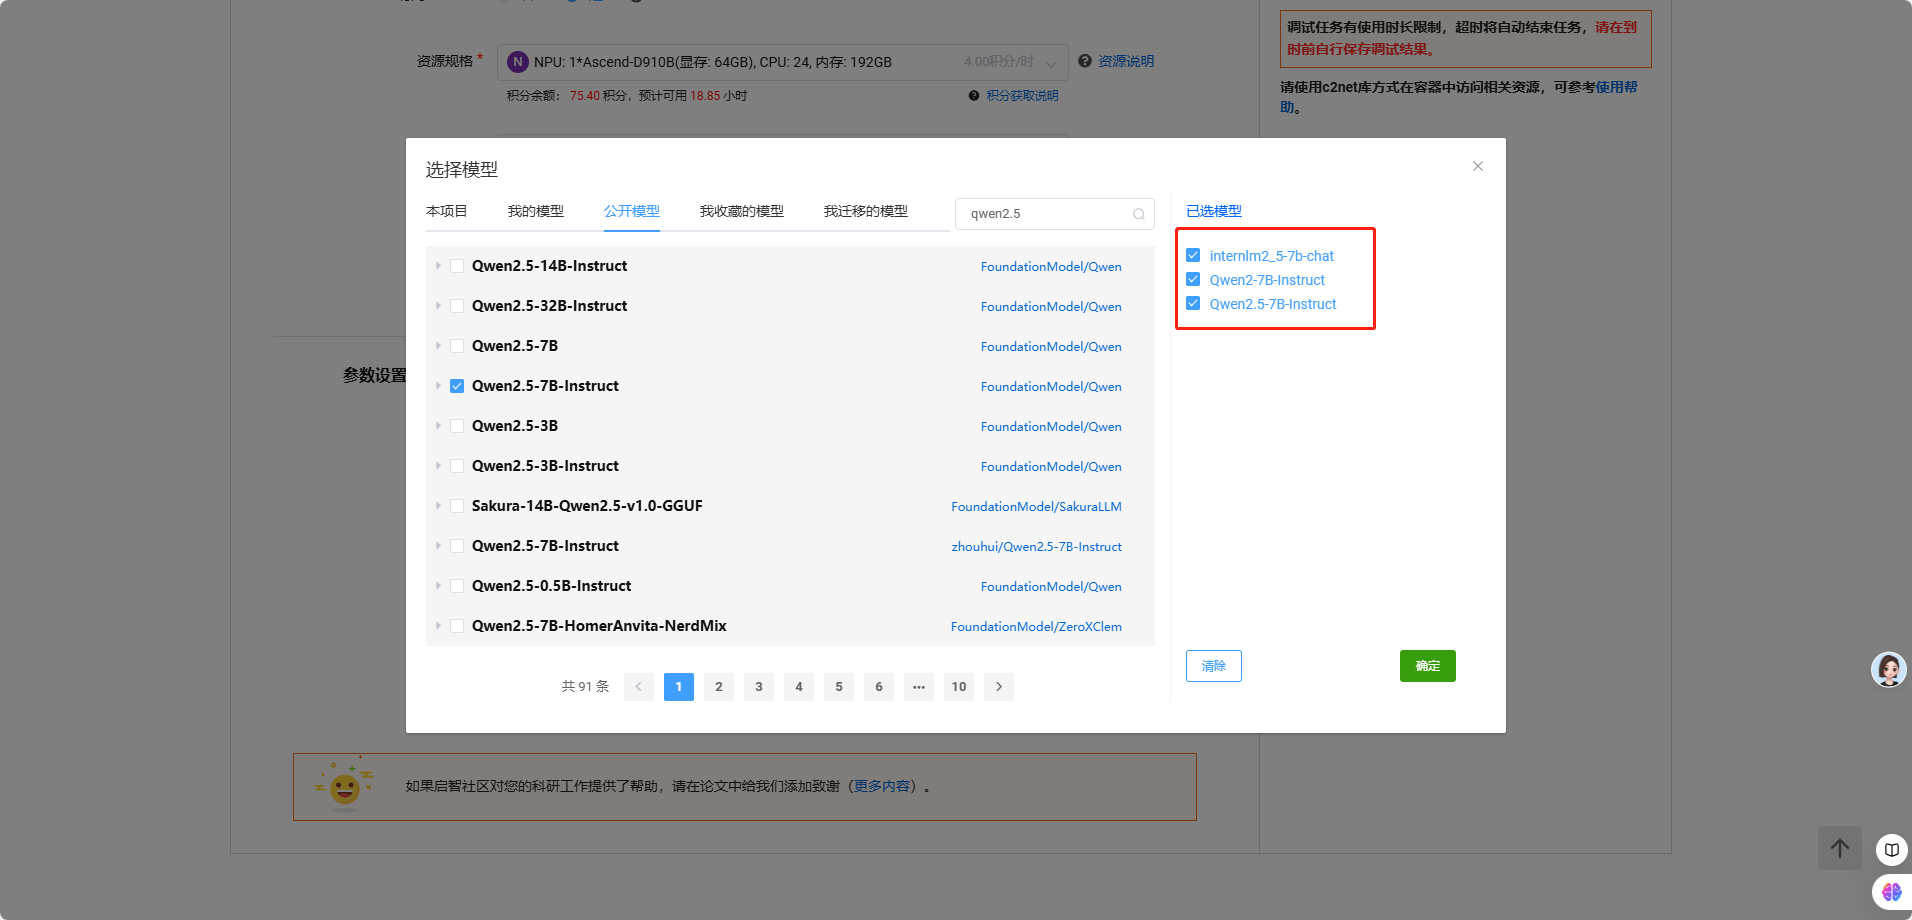Image resolution: width=1912 pixels, height=920 pixels.
Task: Click the search magnifier icon in qwen2.5 field
Action: click(1138, 214)
